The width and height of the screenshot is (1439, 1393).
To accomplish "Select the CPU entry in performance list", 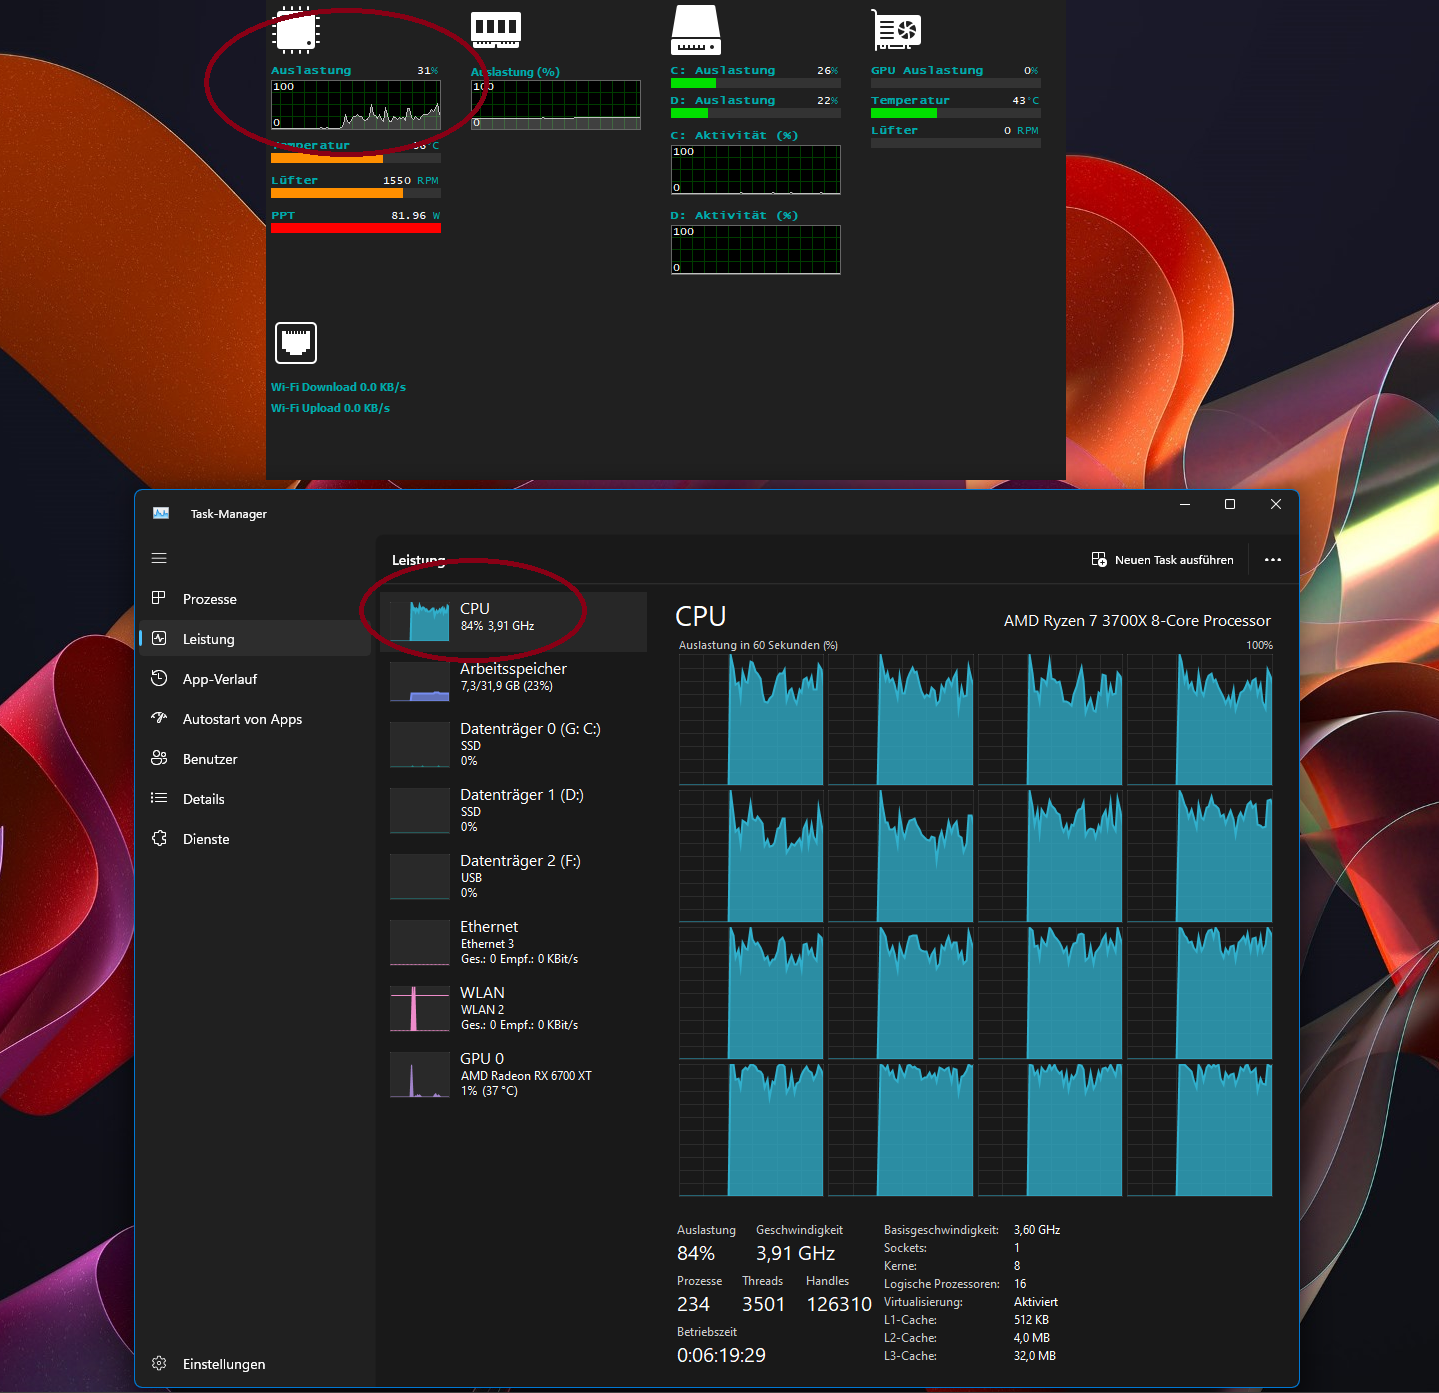I will click(x=514, y=622).
